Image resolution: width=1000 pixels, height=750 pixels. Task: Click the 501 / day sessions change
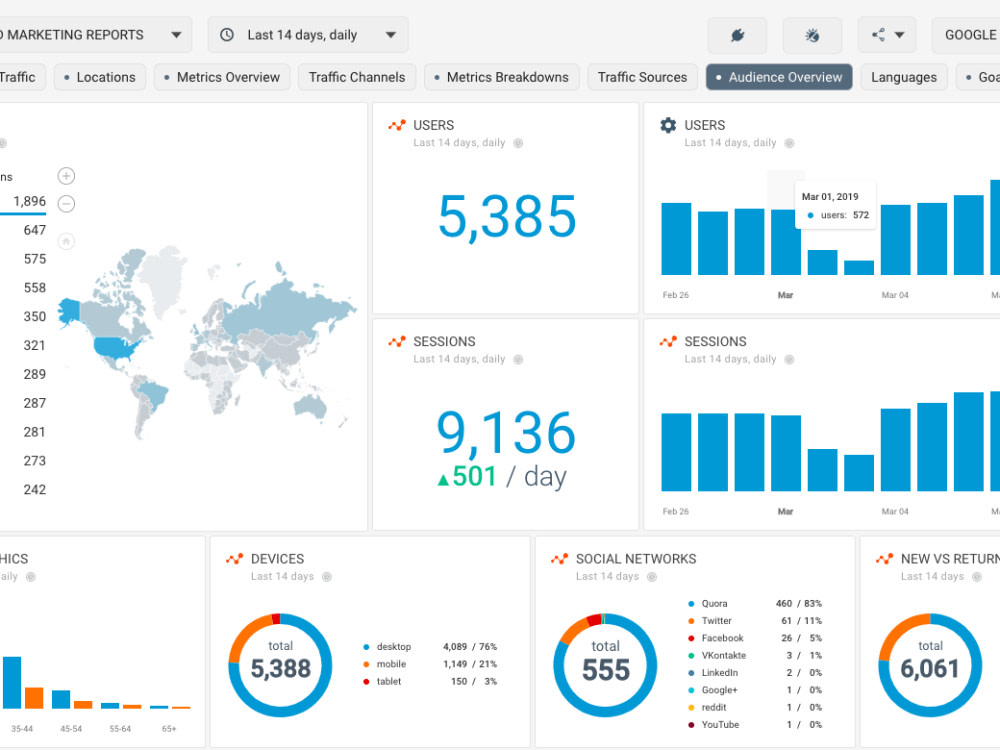click(x=502, y=476)
